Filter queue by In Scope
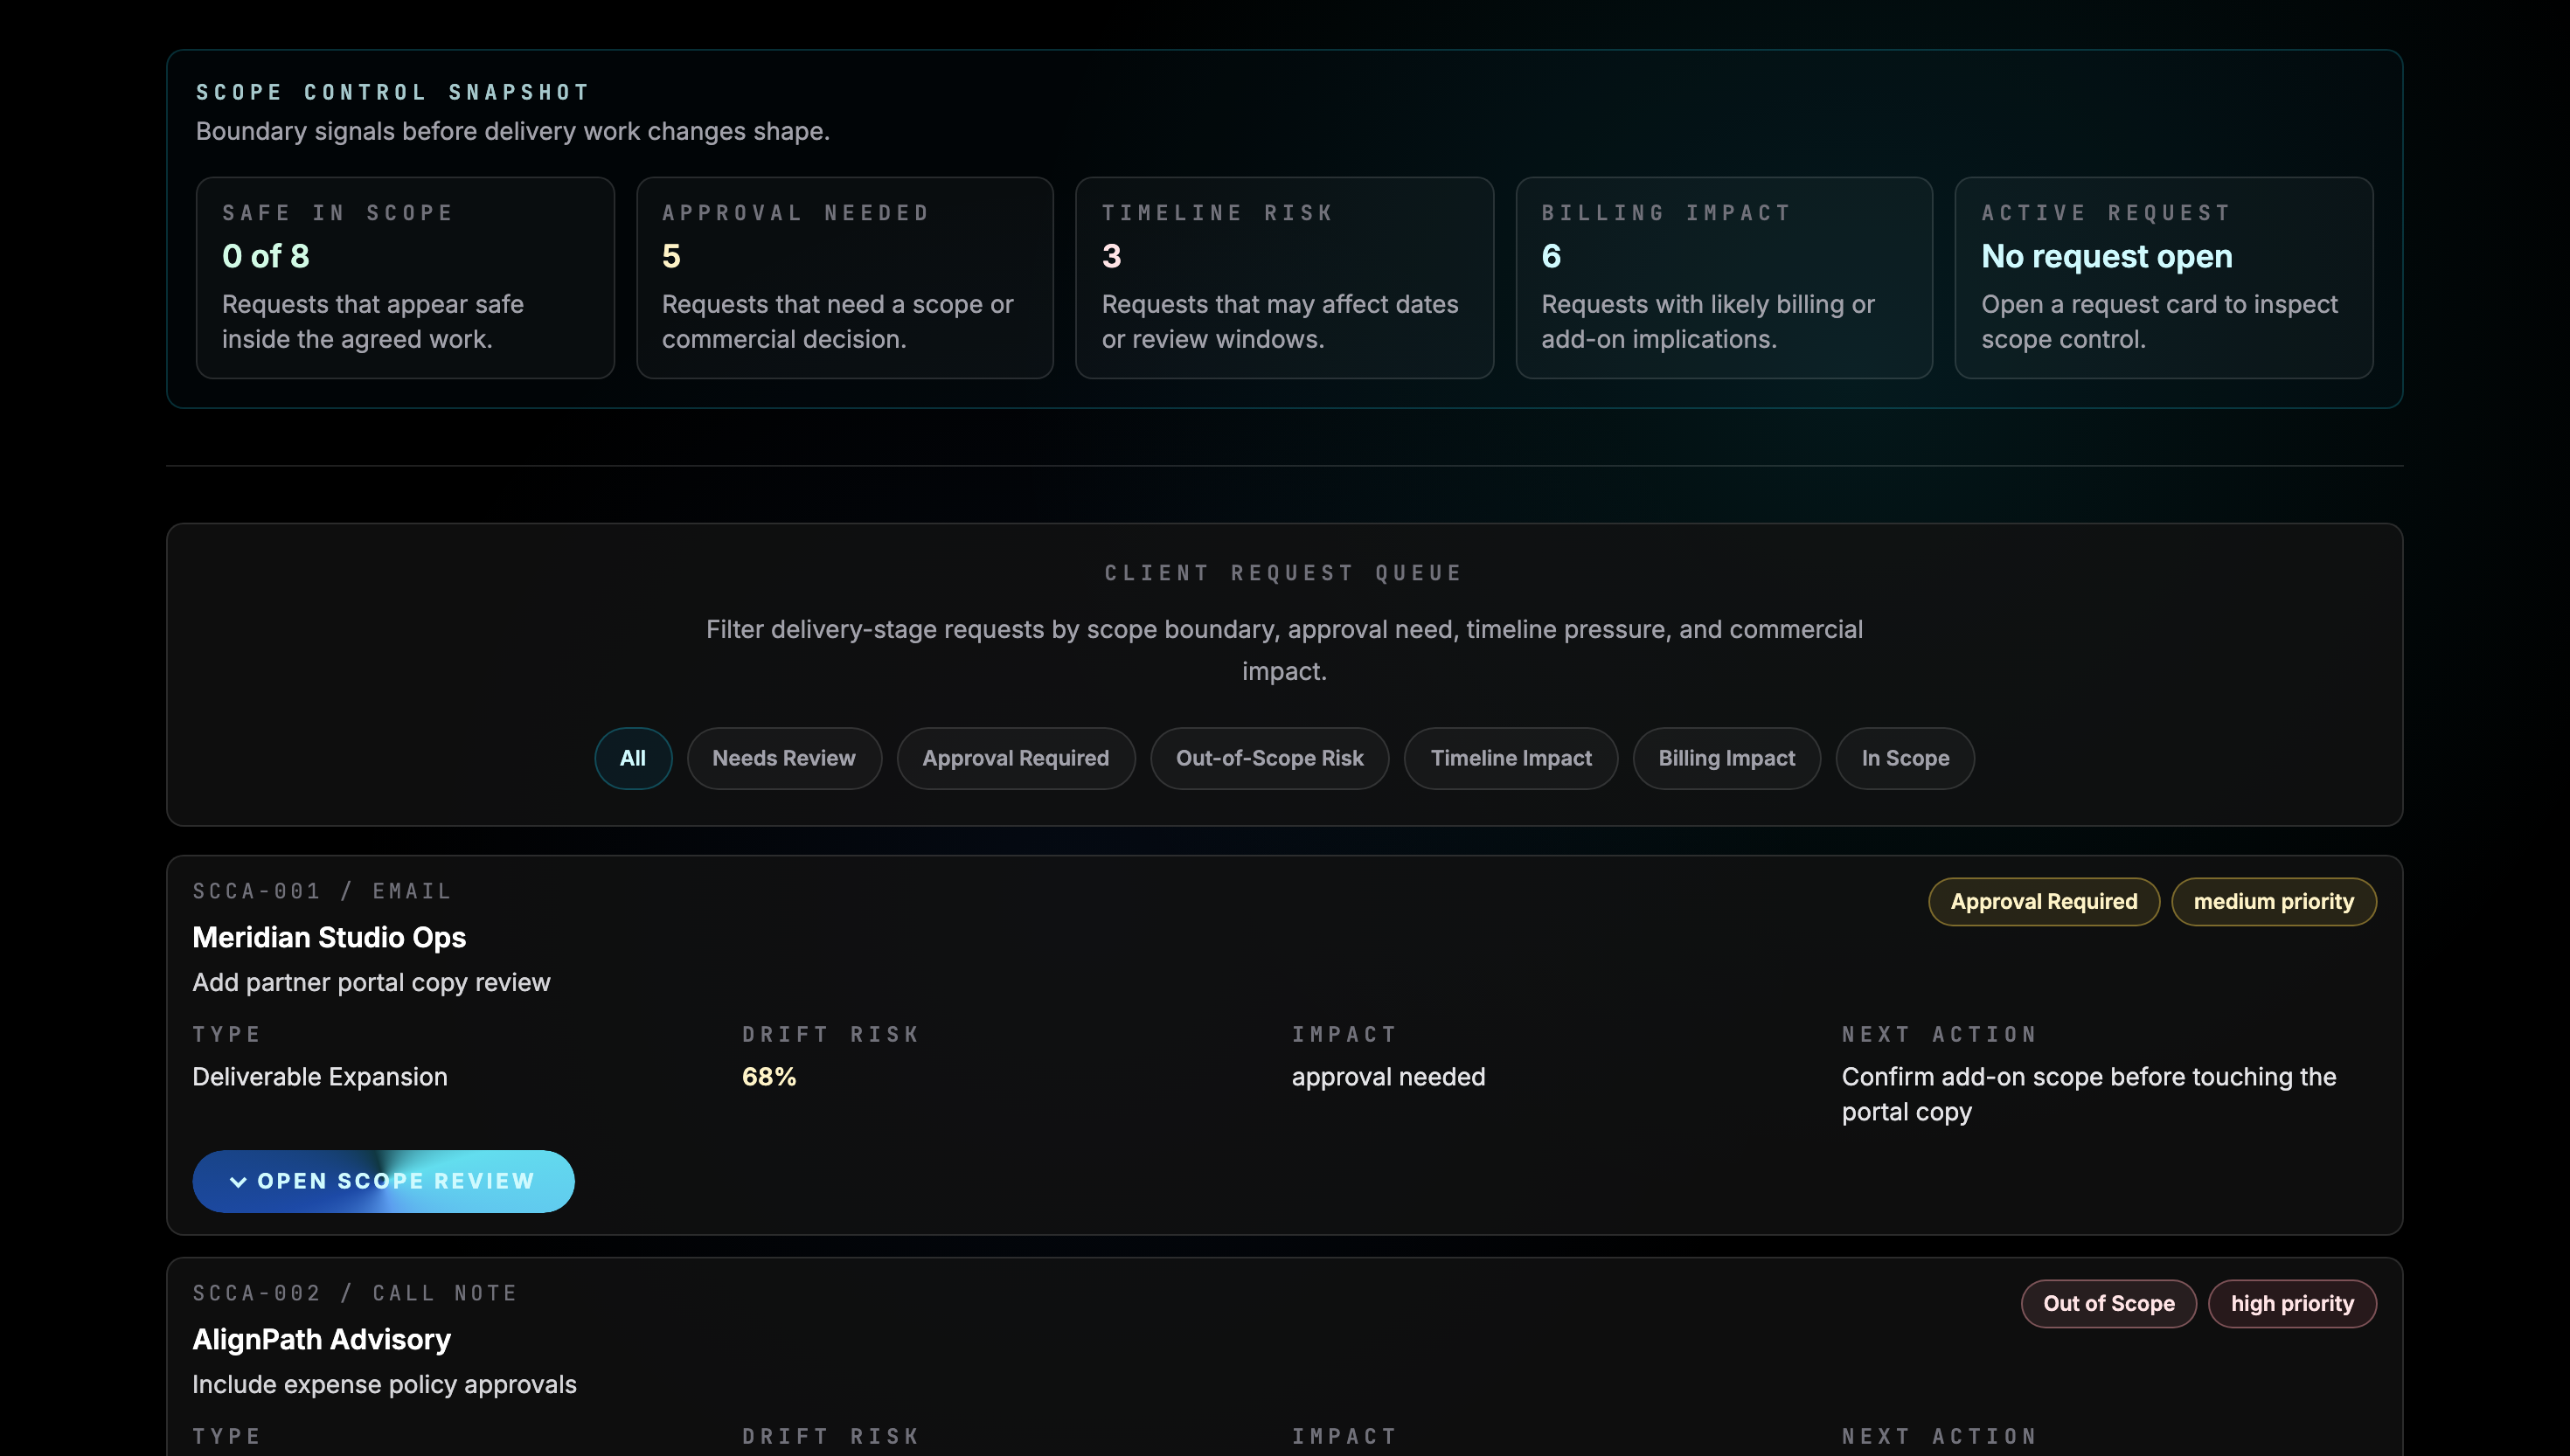The height and width of the screenshot is (1456, 2570). (1905, 758)
